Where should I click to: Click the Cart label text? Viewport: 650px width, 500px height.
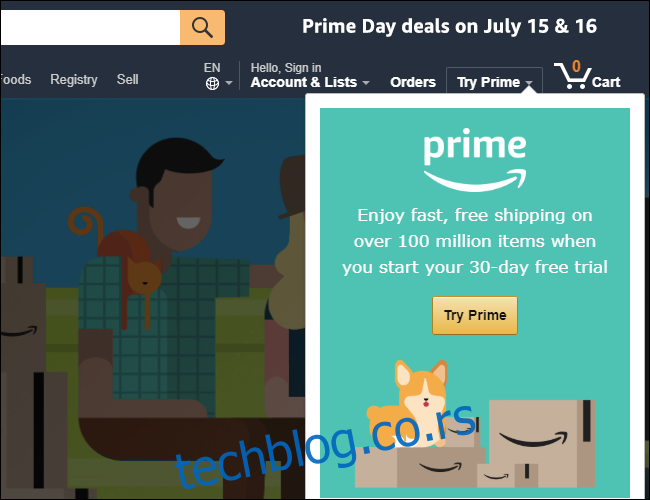(606, 82)
